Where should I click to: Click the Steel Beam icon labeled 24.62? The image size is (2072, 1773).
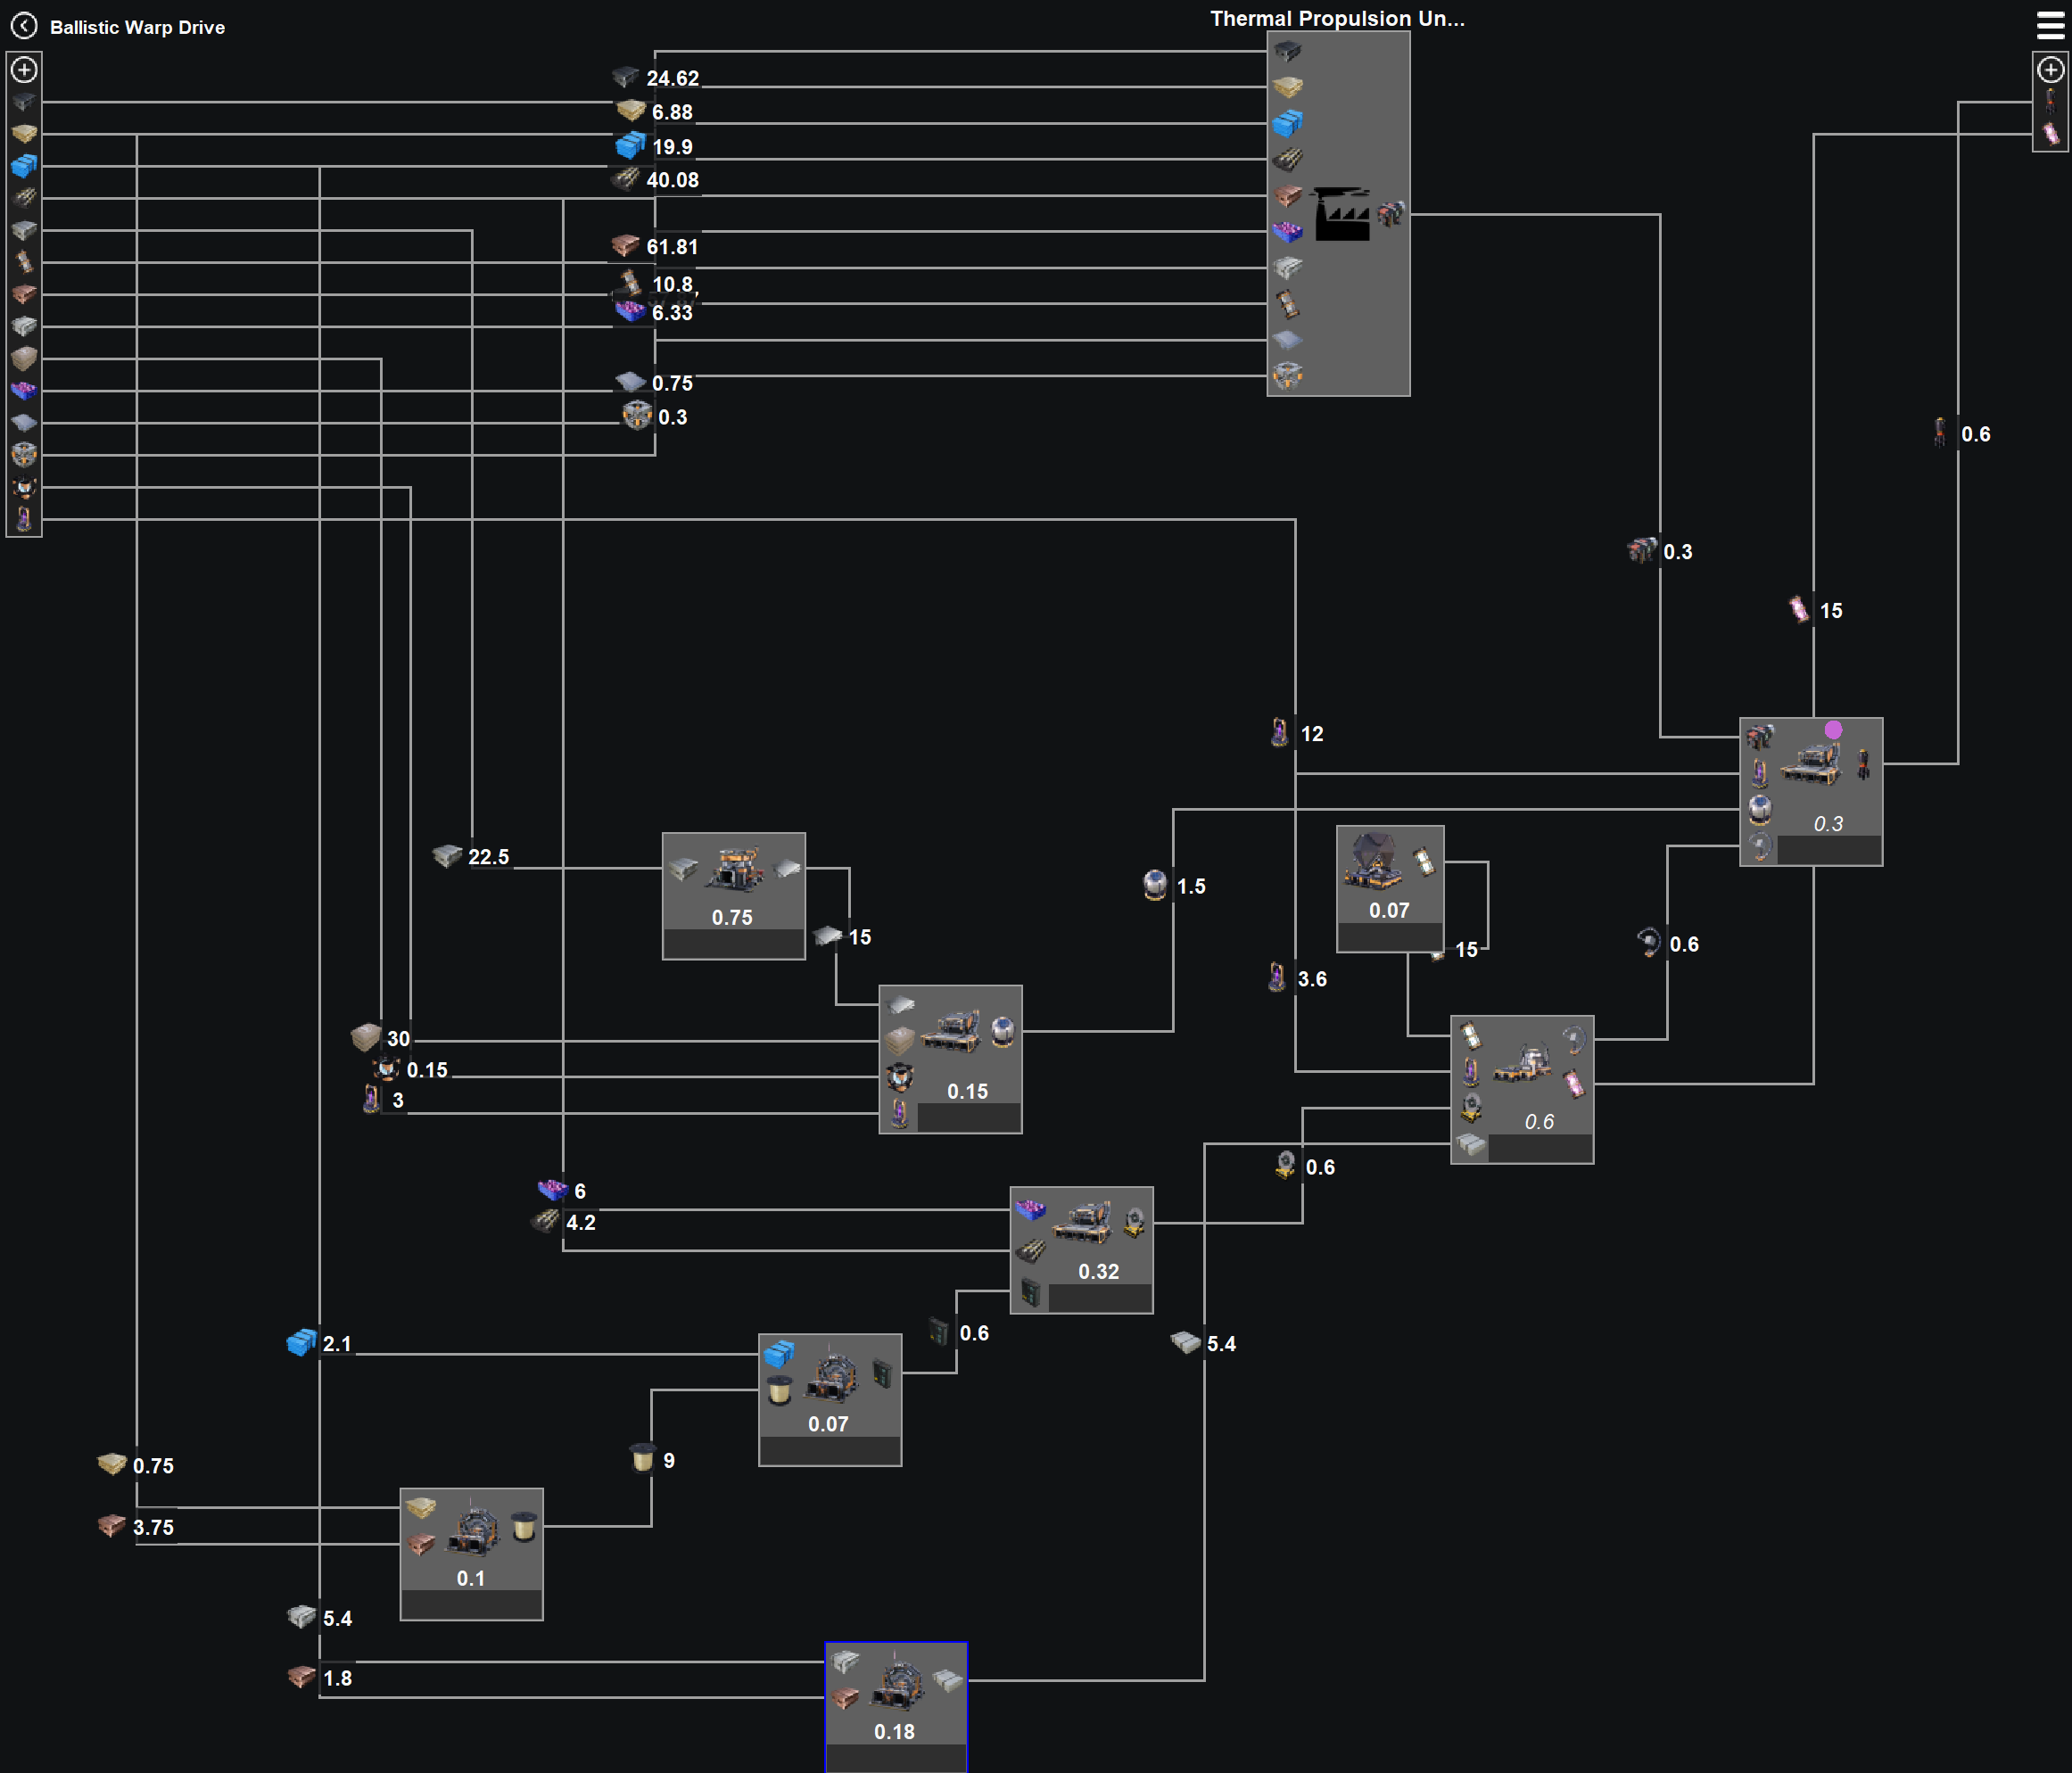(626, 77)
